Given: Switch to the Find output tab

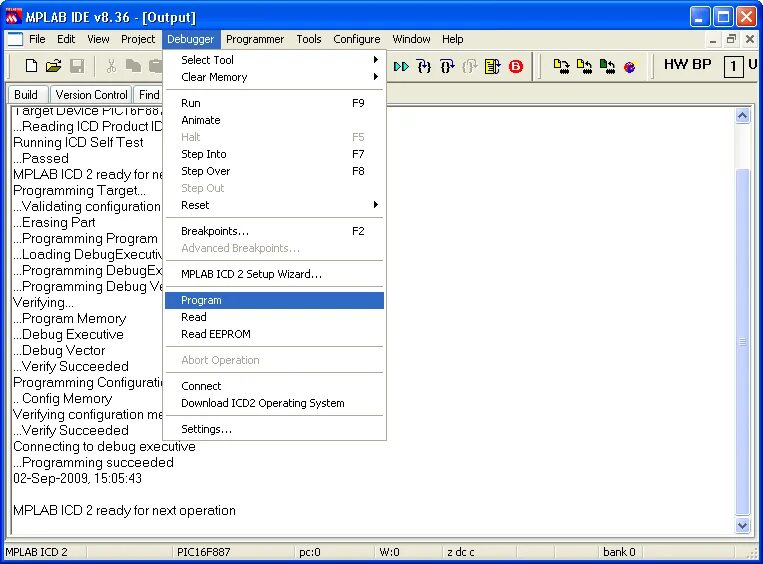Looking at the screenshot, I should 148,94.
